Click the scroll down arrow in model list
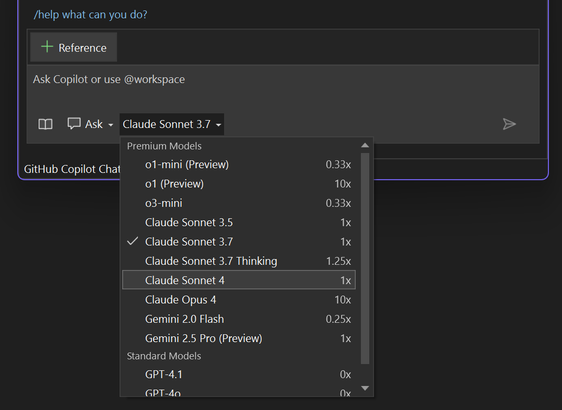The height and width of the screenshot is (410, 562). pyautogui.click(x=365, y=388)
